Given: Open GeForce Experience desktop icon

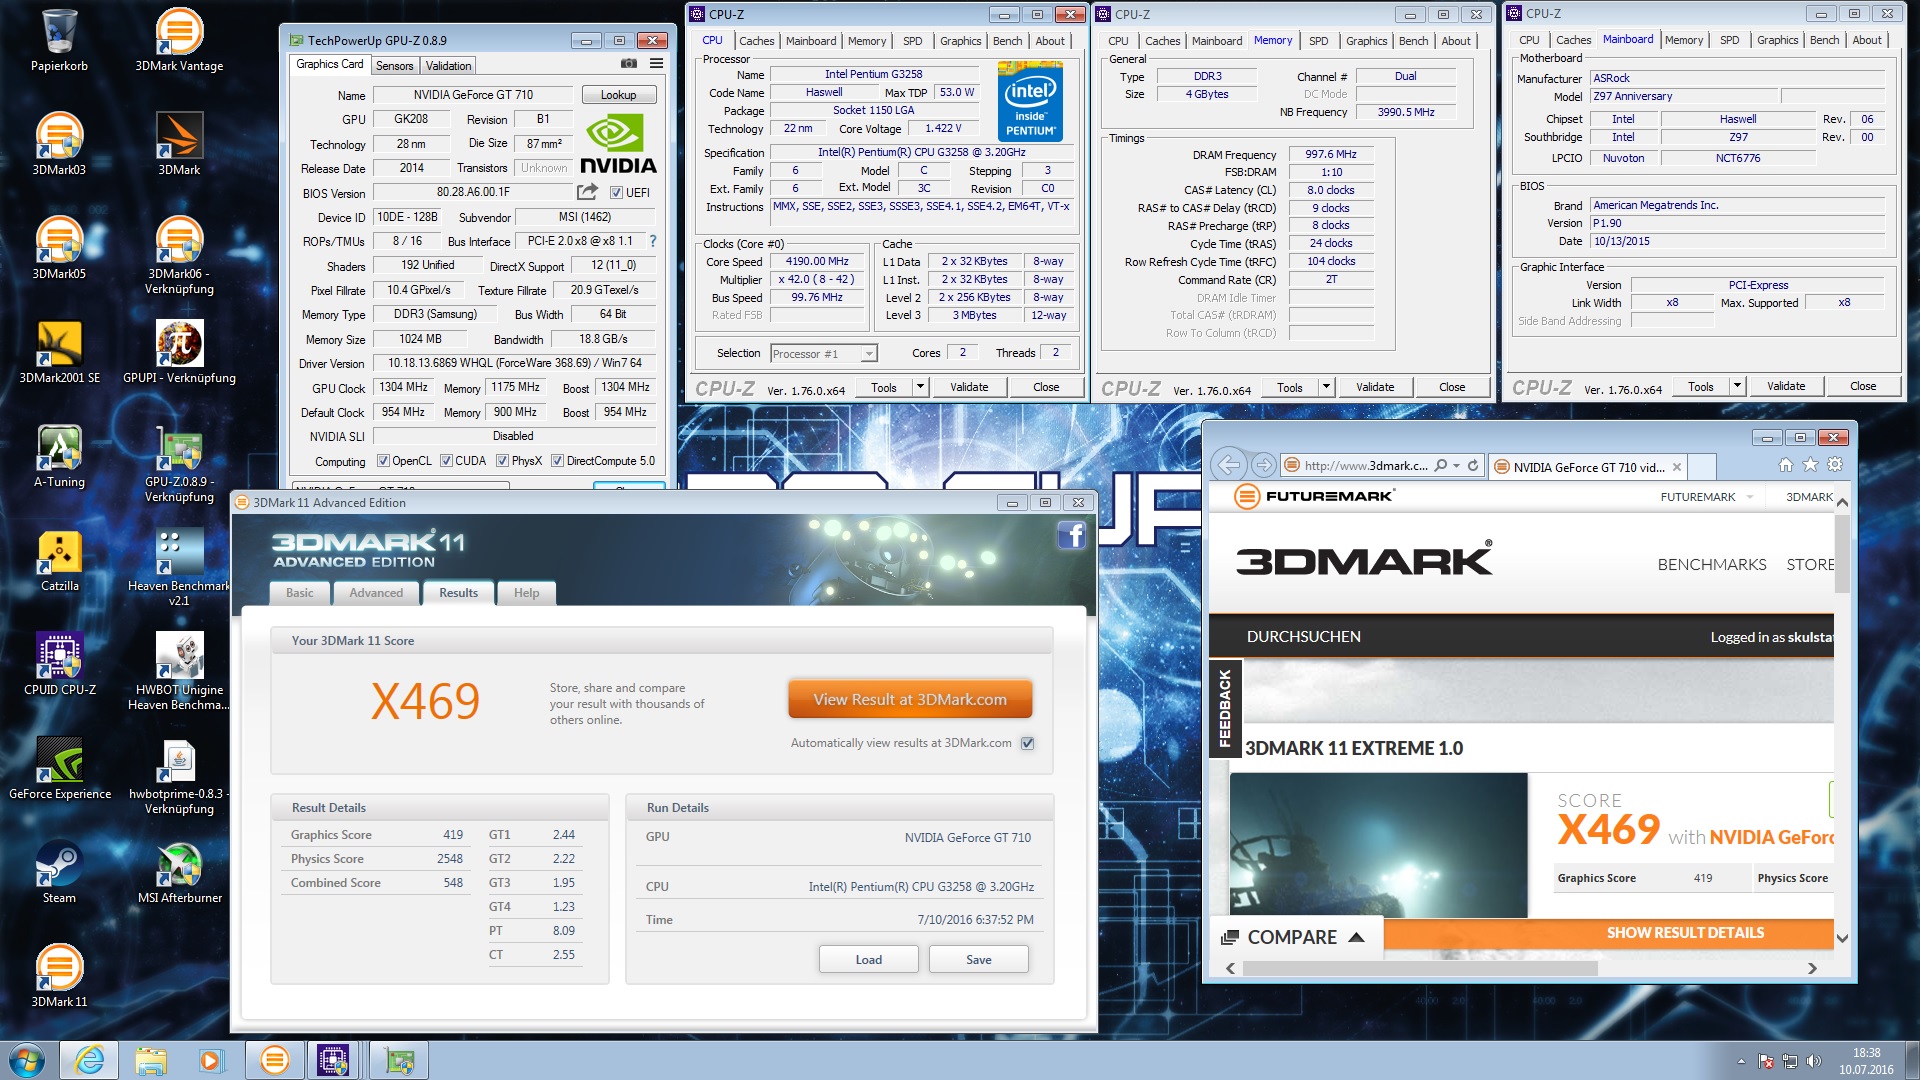Looking at the screenshot, I should (x=59, y=768).
